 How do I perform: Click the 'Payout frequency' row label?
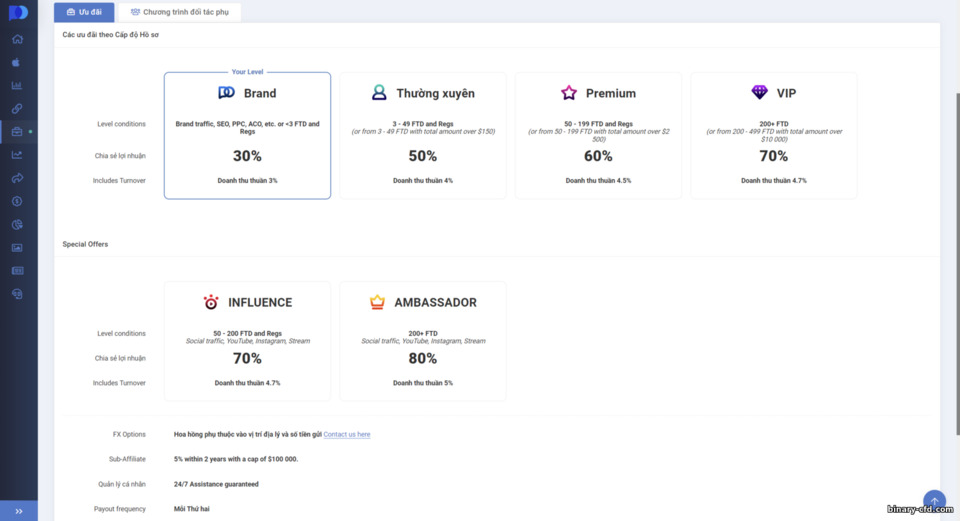pos(119,509)
